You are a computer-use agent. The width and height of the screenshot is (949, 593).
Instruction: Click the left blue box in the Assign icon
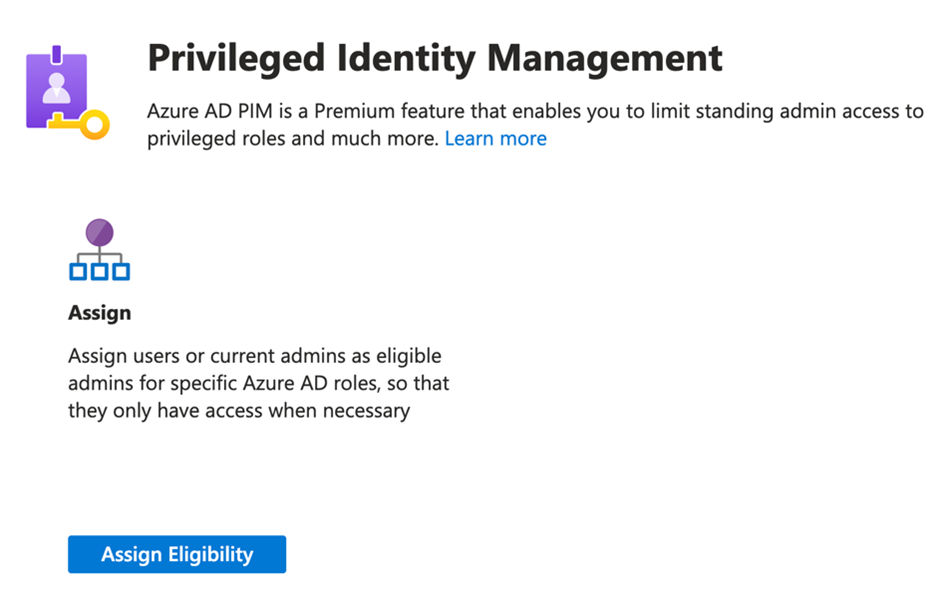coord(78,271)
